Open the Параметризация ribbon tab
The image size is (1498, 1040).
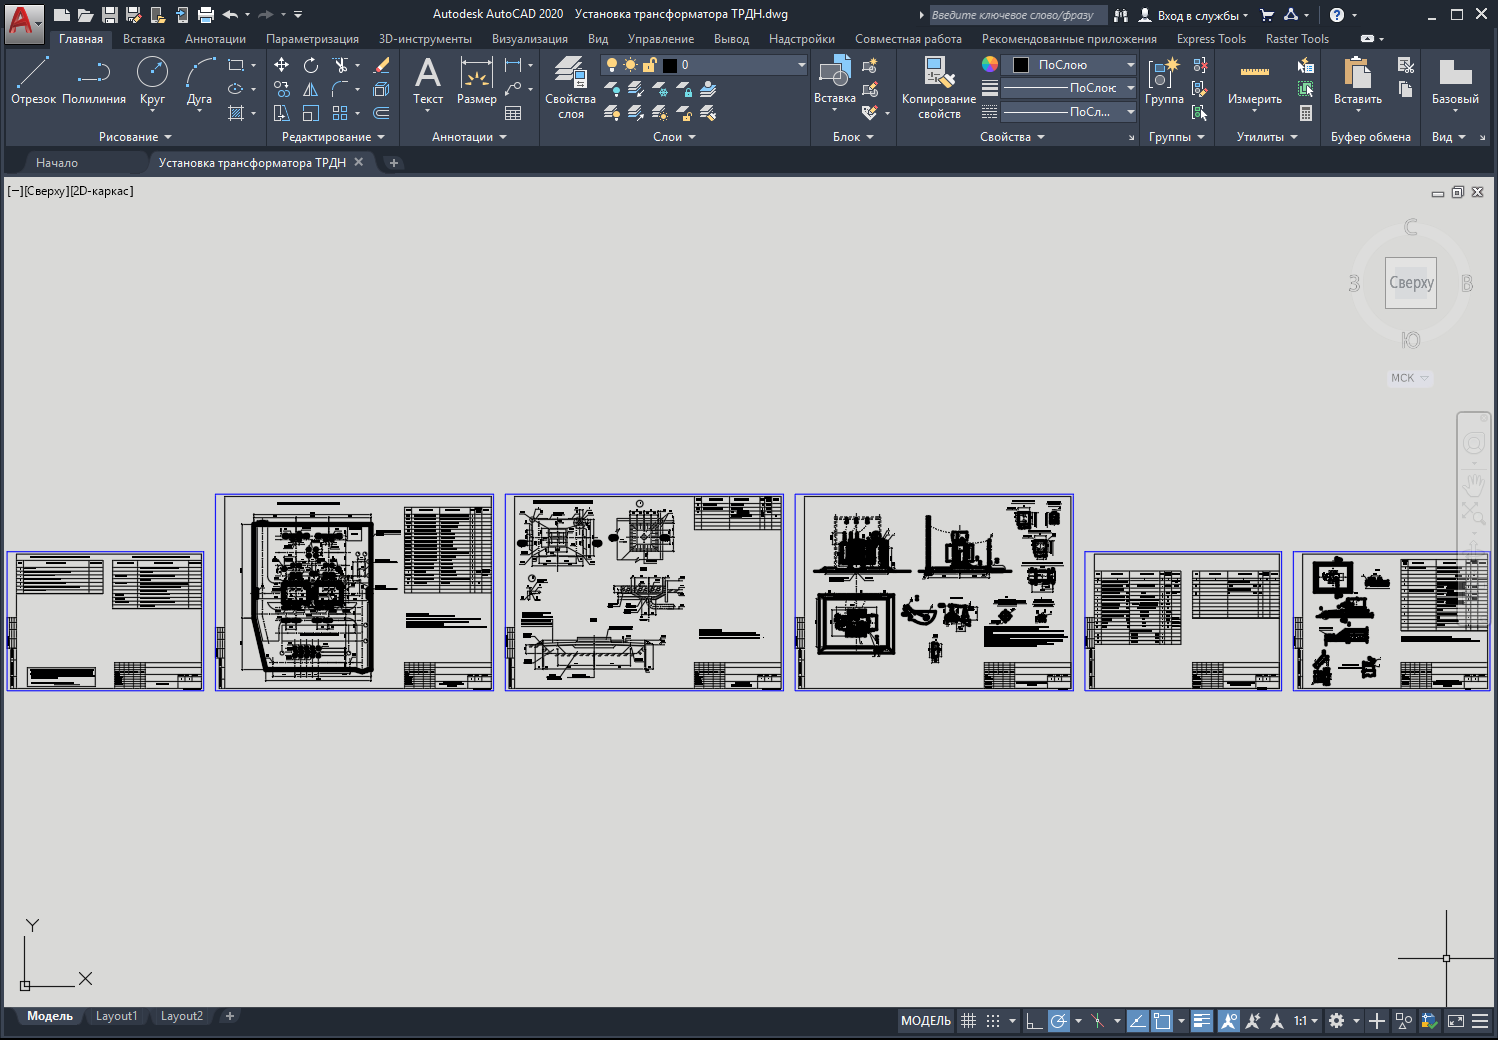click(x=312, y=39)
